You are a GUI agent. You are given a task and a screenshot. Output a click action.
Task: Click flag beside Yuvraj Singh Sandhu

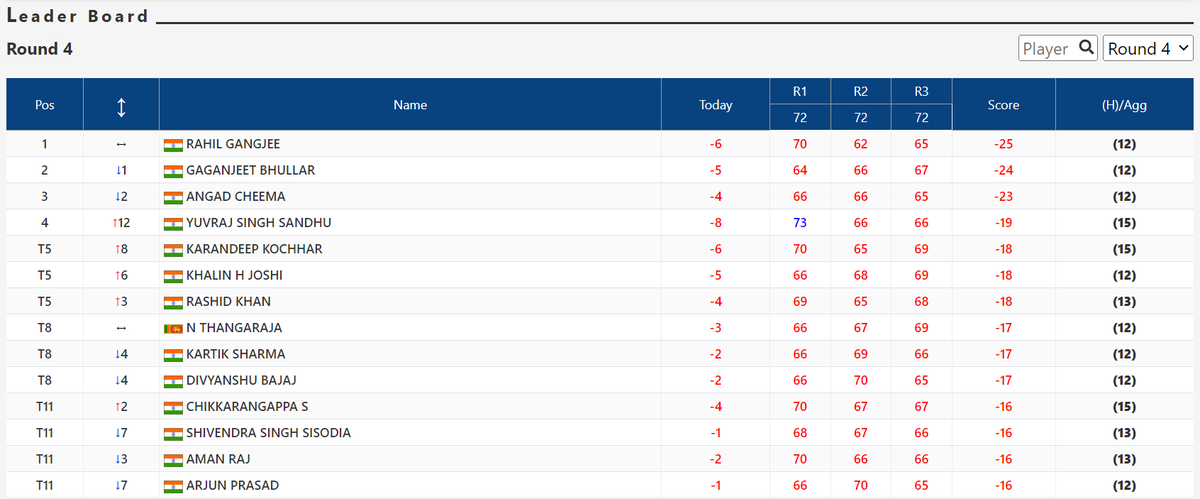[x=173, y=223]
